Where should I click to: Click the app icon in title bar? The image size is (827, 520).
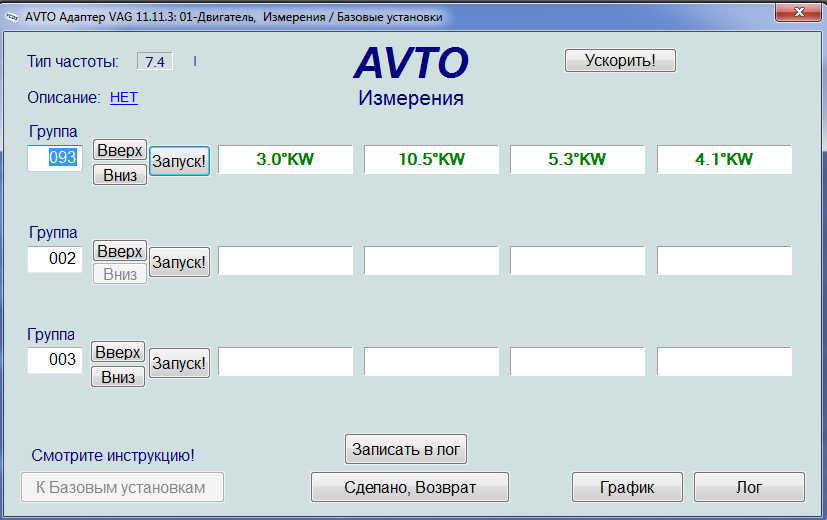click(x=12, y=16)
